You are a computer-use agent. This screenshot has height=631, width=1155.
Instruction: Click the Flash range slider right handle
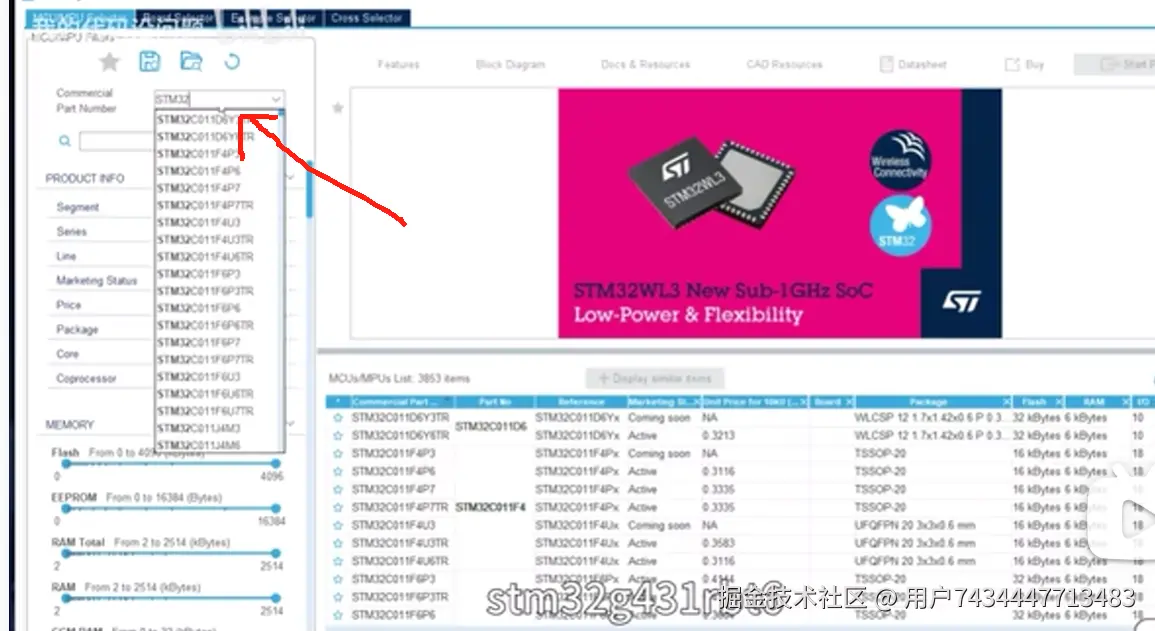276,463
